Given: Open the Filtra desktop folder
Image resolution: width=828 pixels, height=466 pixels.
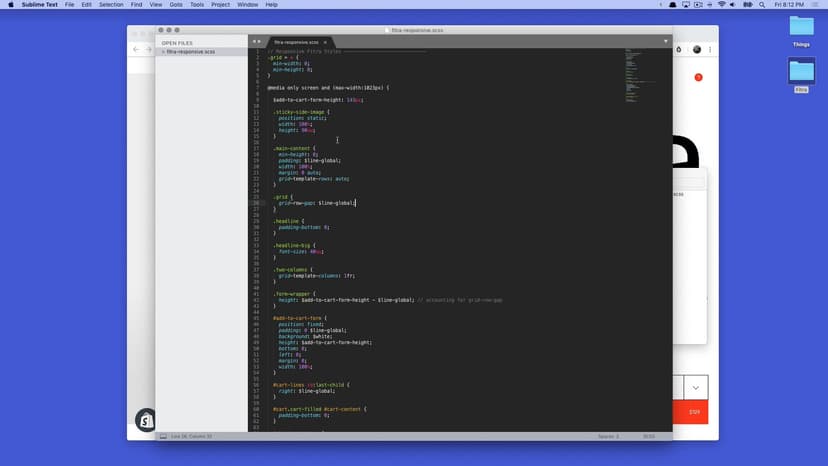Looking at the screenshot, I should pyautogui.click(x=801, y=72).
